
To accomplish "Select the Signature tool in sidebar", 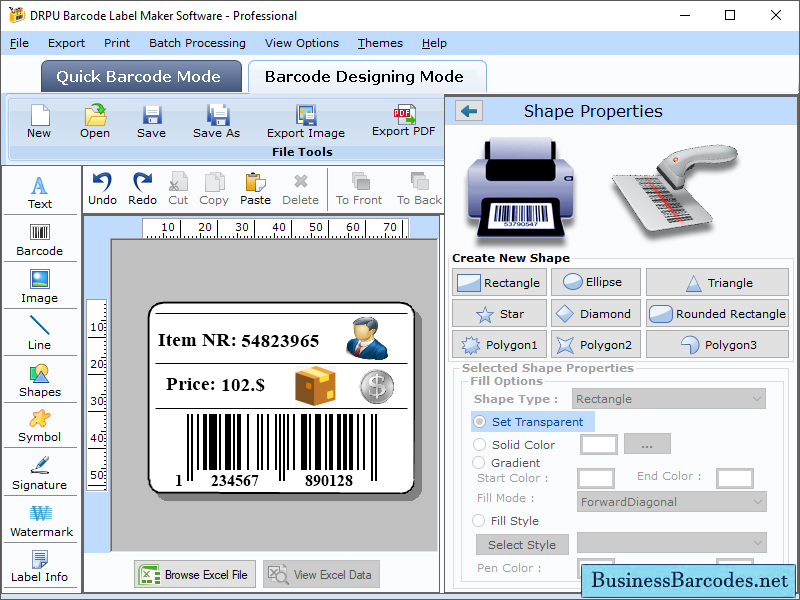I will 40,473.
